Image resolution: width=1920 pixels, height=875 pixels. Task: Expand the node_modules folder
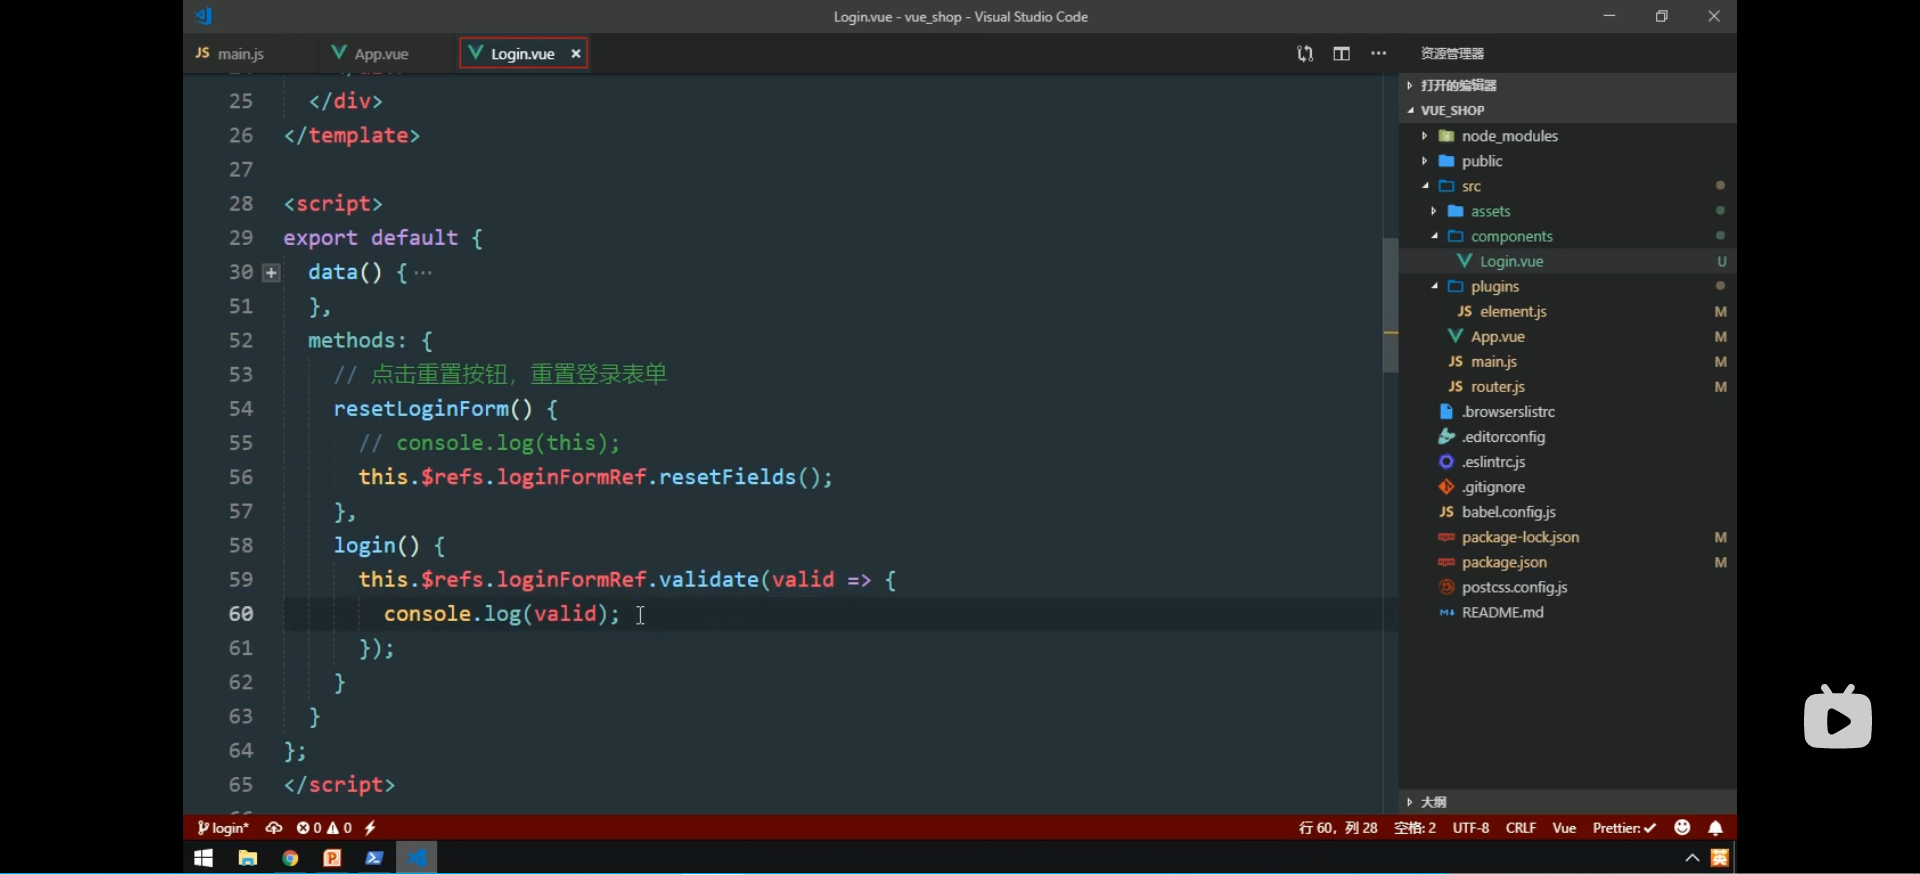coord(1567,136)
